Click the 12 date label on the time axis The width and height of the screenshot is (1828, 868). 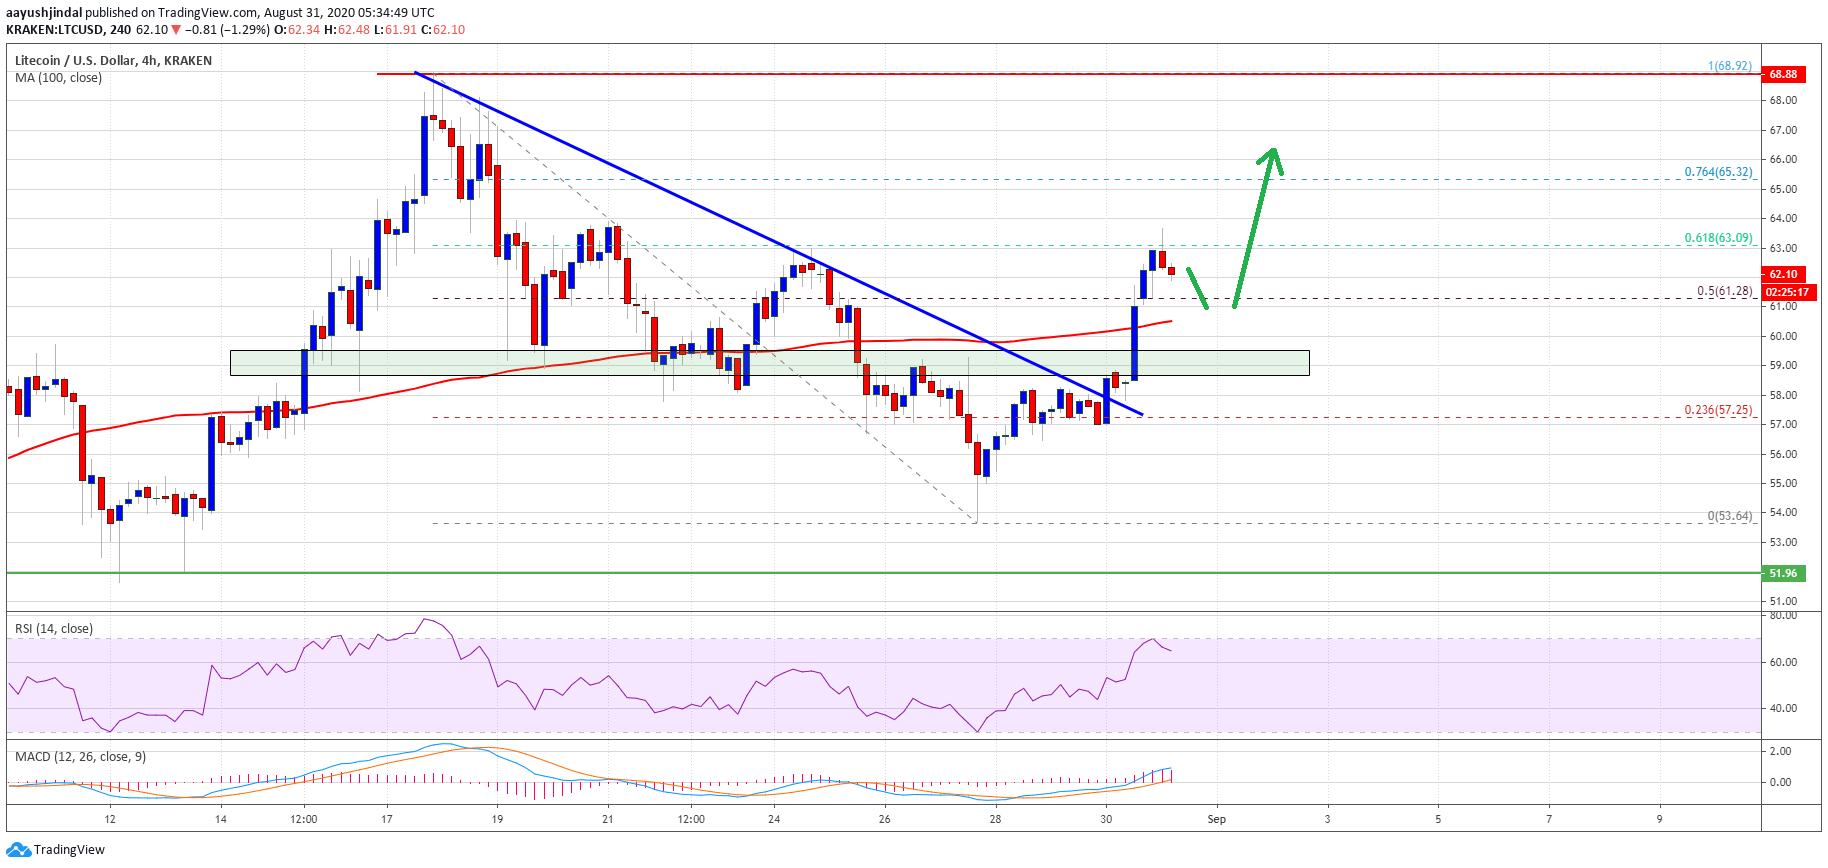tap(110, 819)
